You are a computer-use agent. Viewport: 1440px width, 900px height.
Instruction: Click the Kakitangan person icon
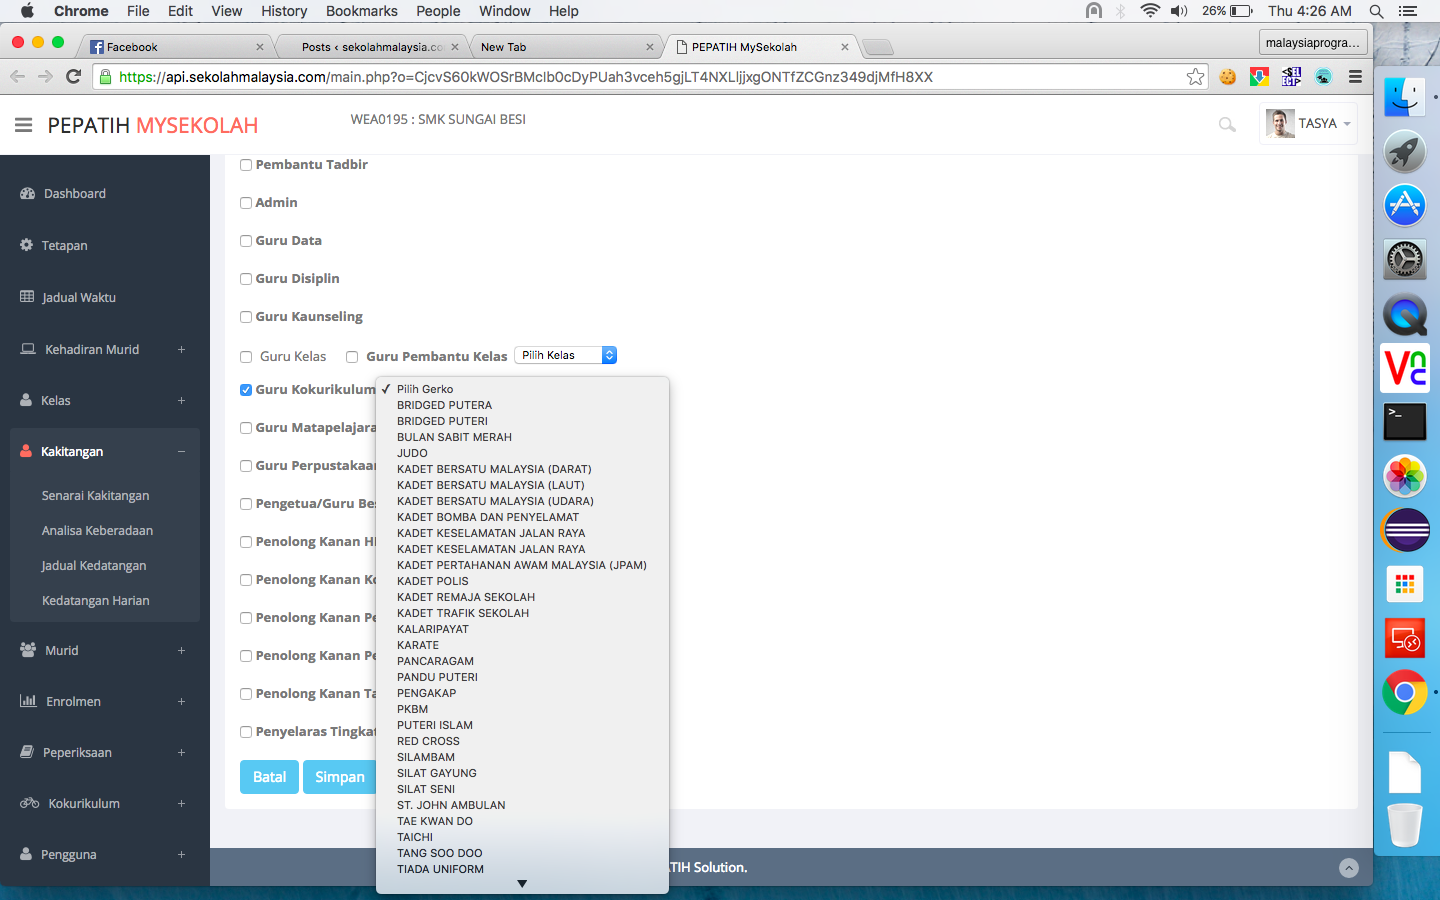(26, 451)
